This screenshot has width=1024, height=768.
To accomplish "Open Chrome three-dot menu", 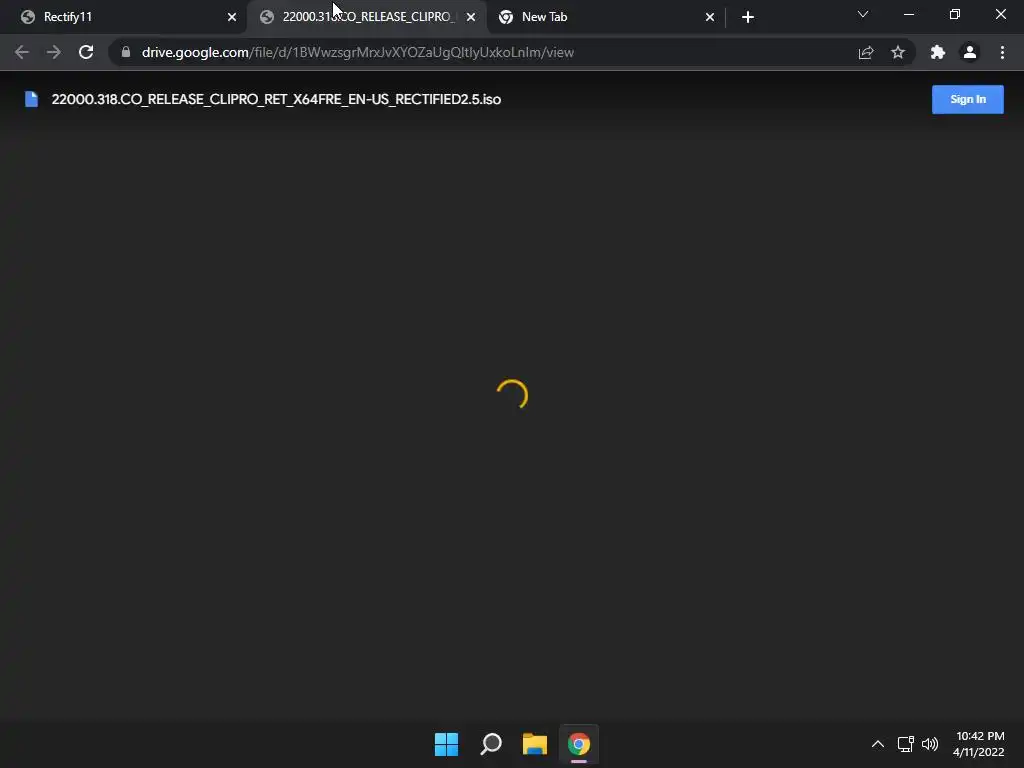I will tap(1002, 52).
